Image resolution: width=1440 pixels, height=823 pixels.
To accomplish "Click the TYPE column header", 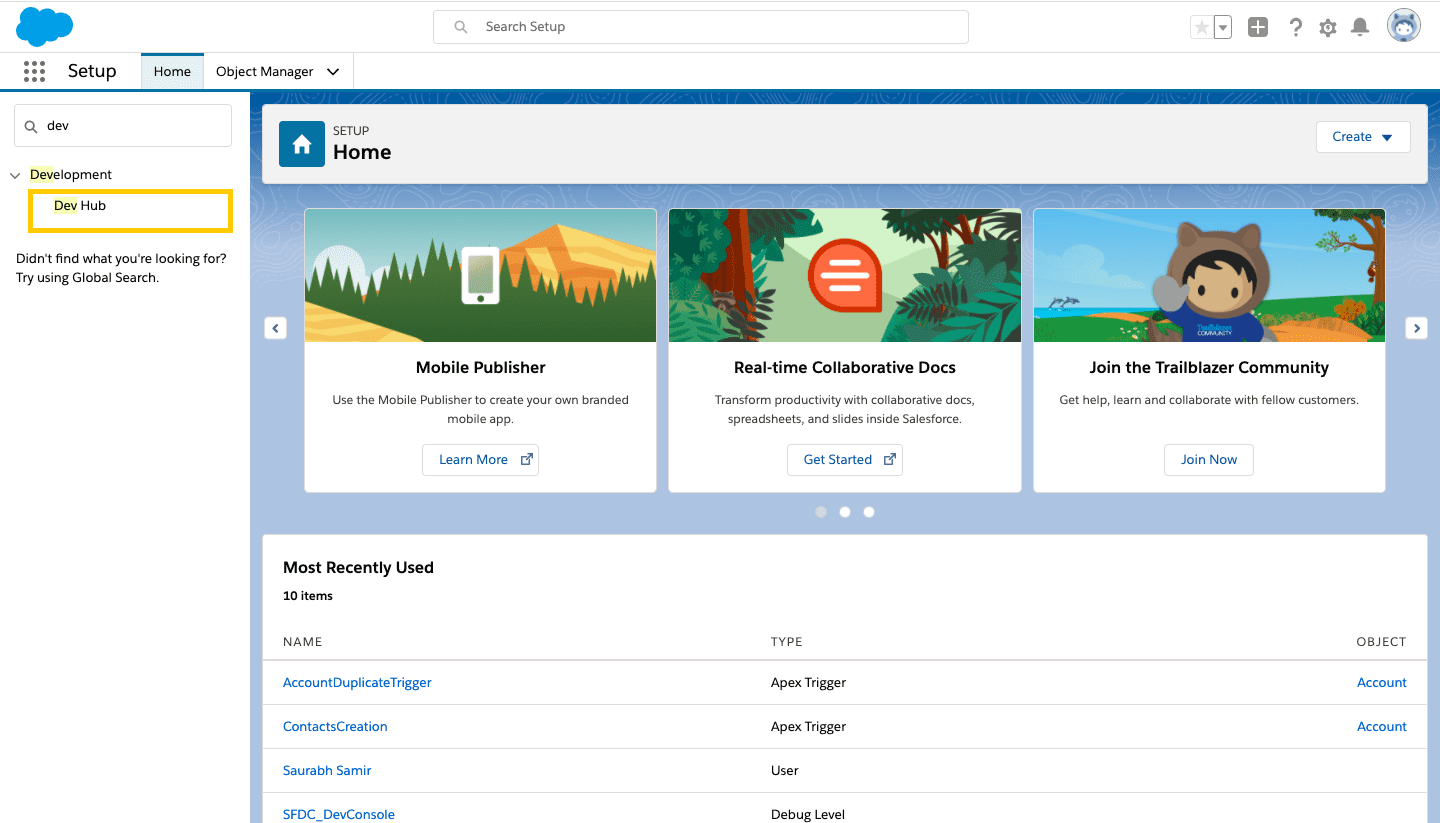I will pyautogui.click(x=787, y=641).
